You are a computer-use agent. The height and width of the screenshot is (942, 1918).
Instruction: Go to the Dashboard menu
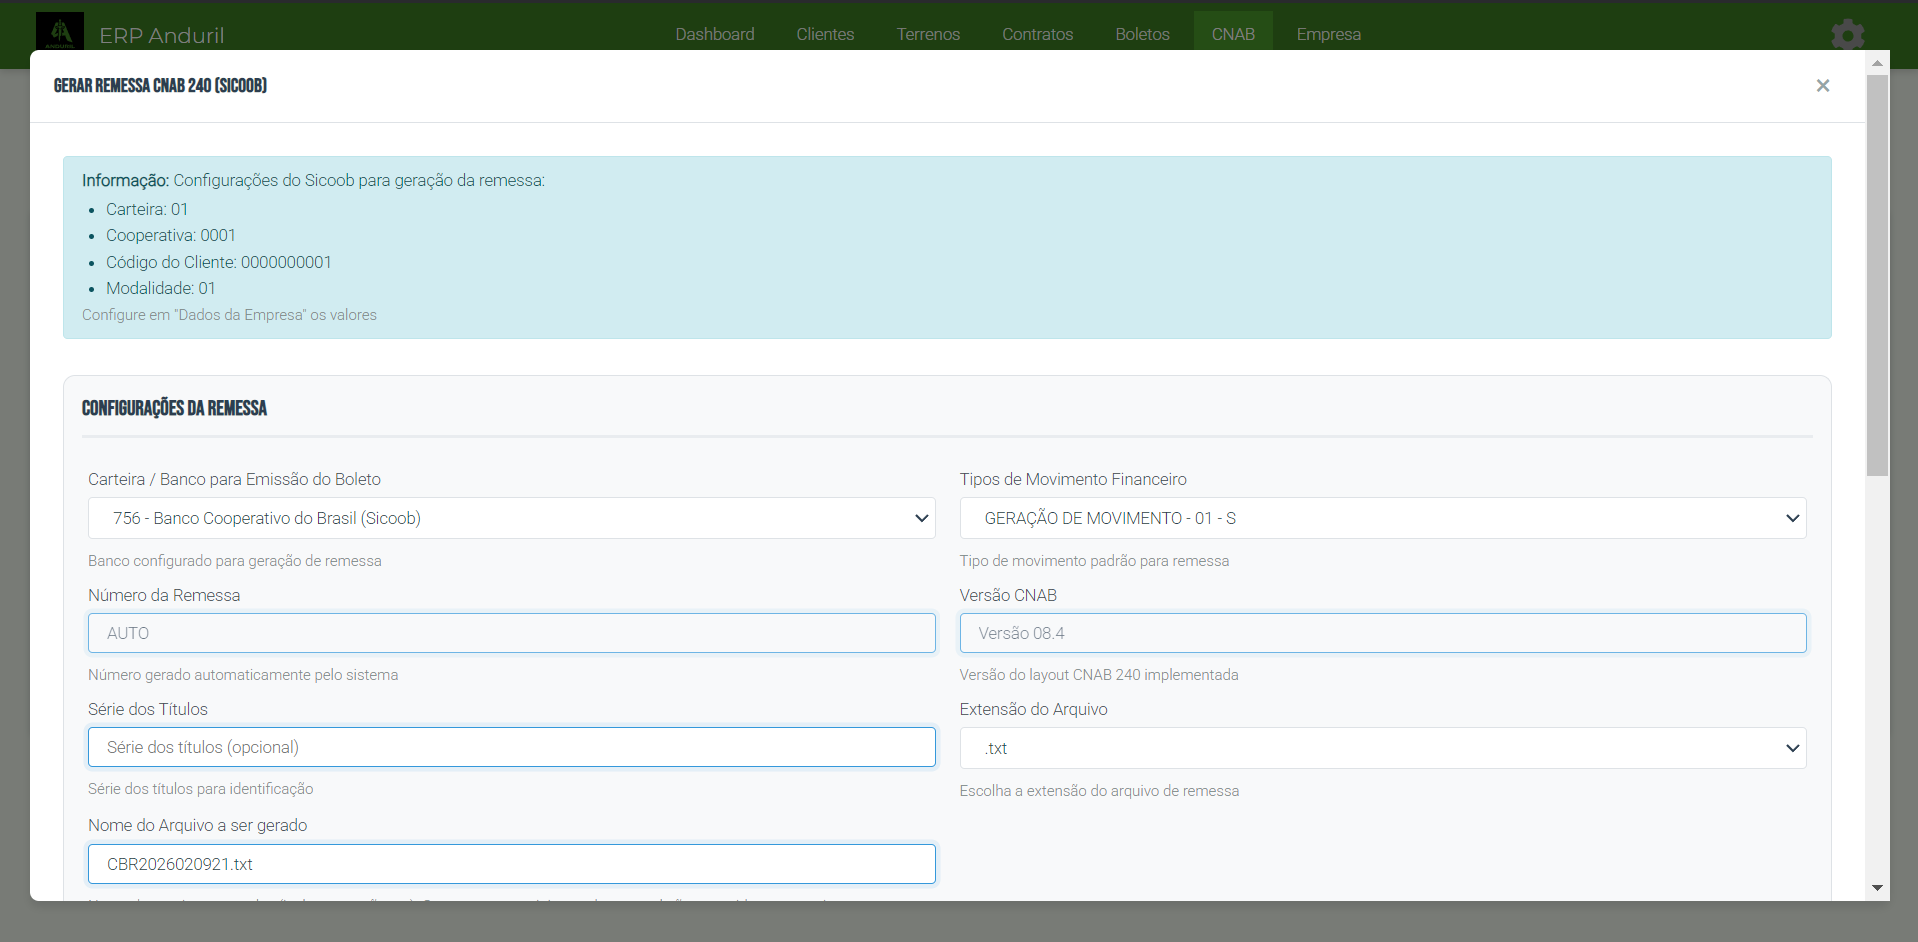(x=714, y=34)
